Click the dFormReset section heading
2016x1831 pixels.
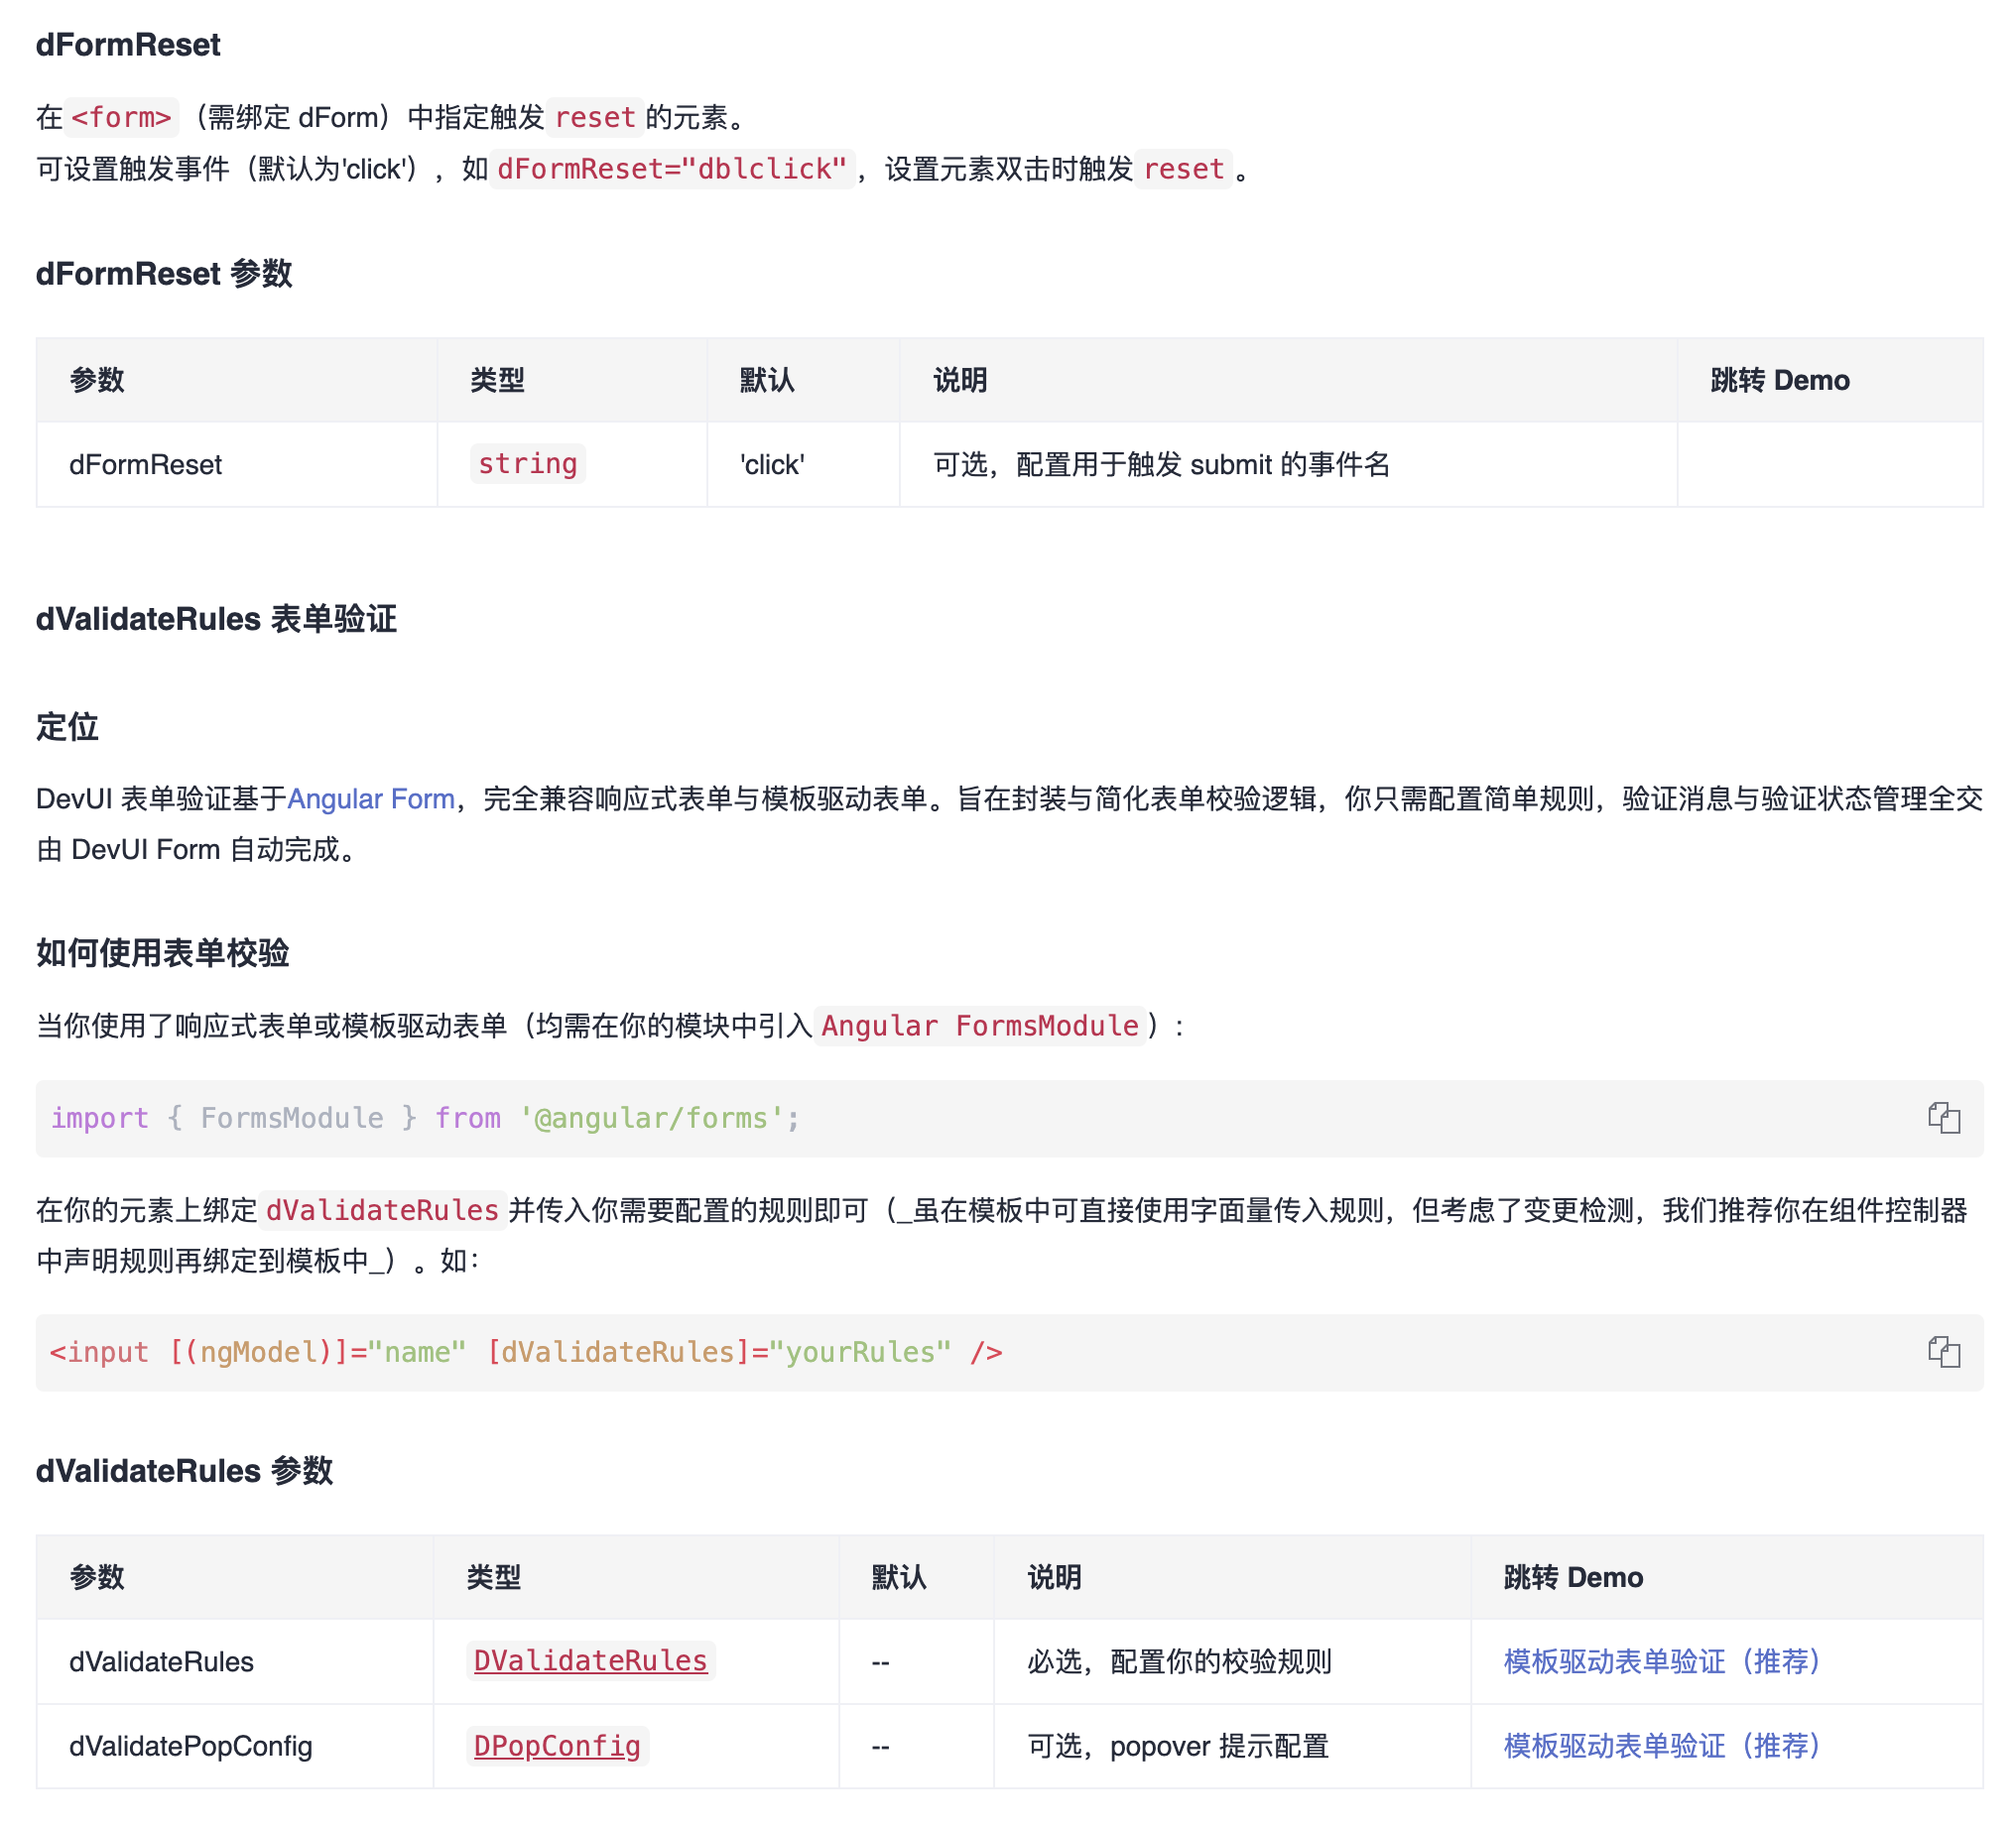[128, 45]
